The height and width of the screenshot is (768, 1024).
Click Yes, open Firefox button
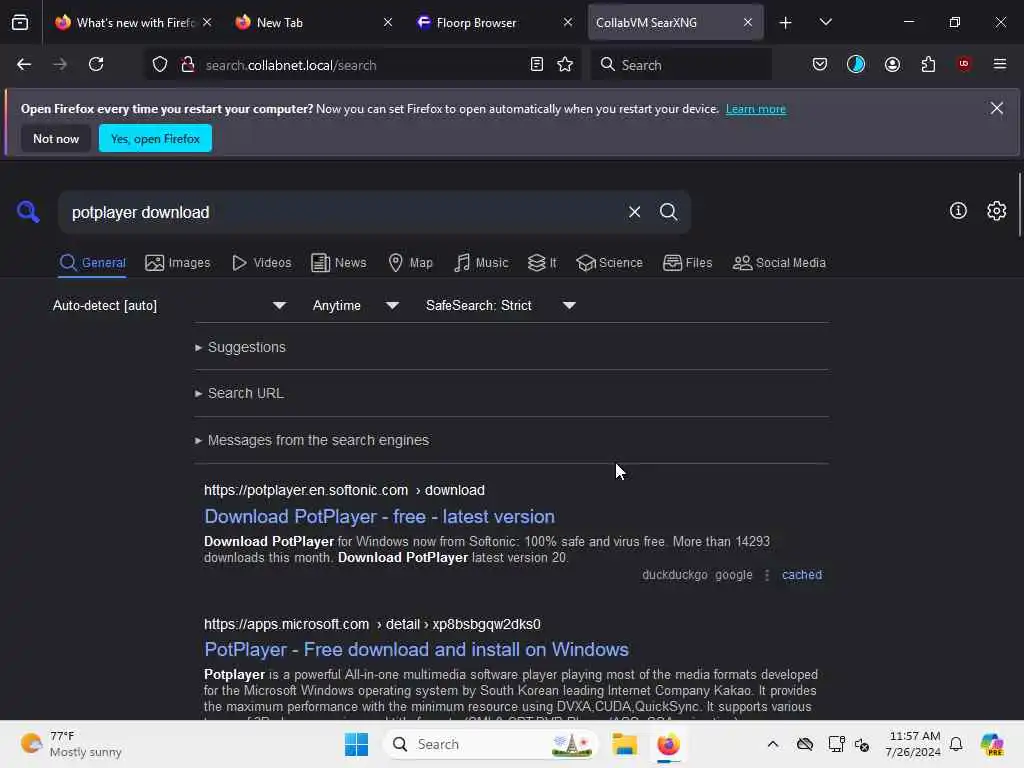pos(155,138)
